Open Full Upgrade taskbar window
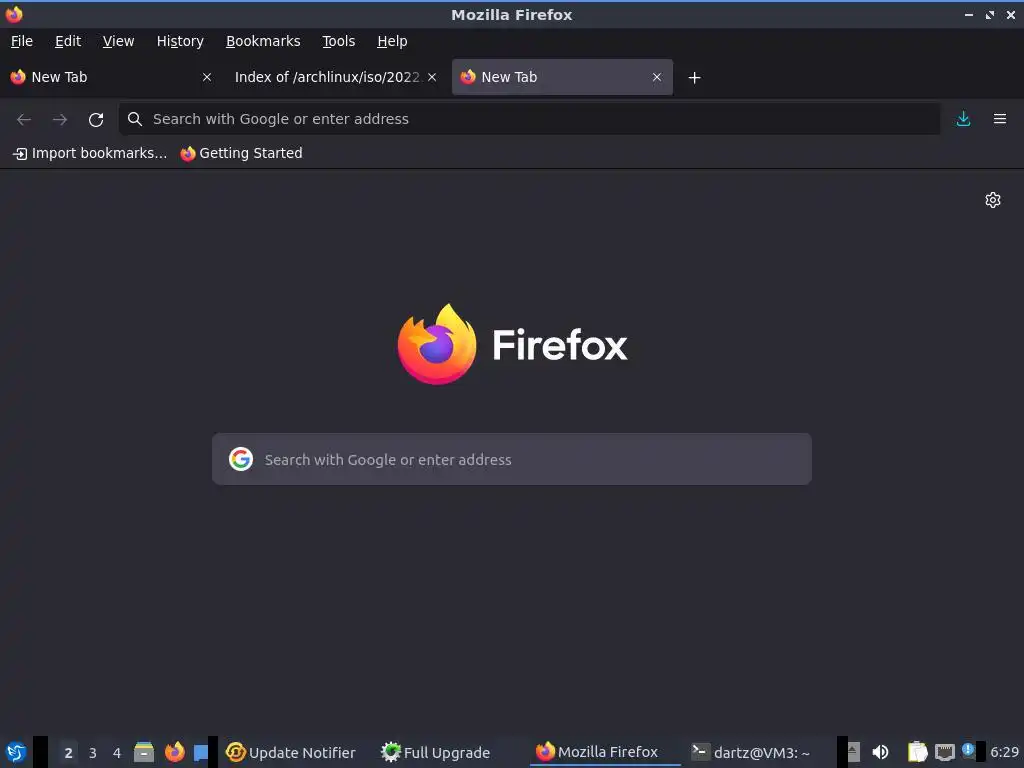The image size is (1024, 768). [x=436, y=752]
